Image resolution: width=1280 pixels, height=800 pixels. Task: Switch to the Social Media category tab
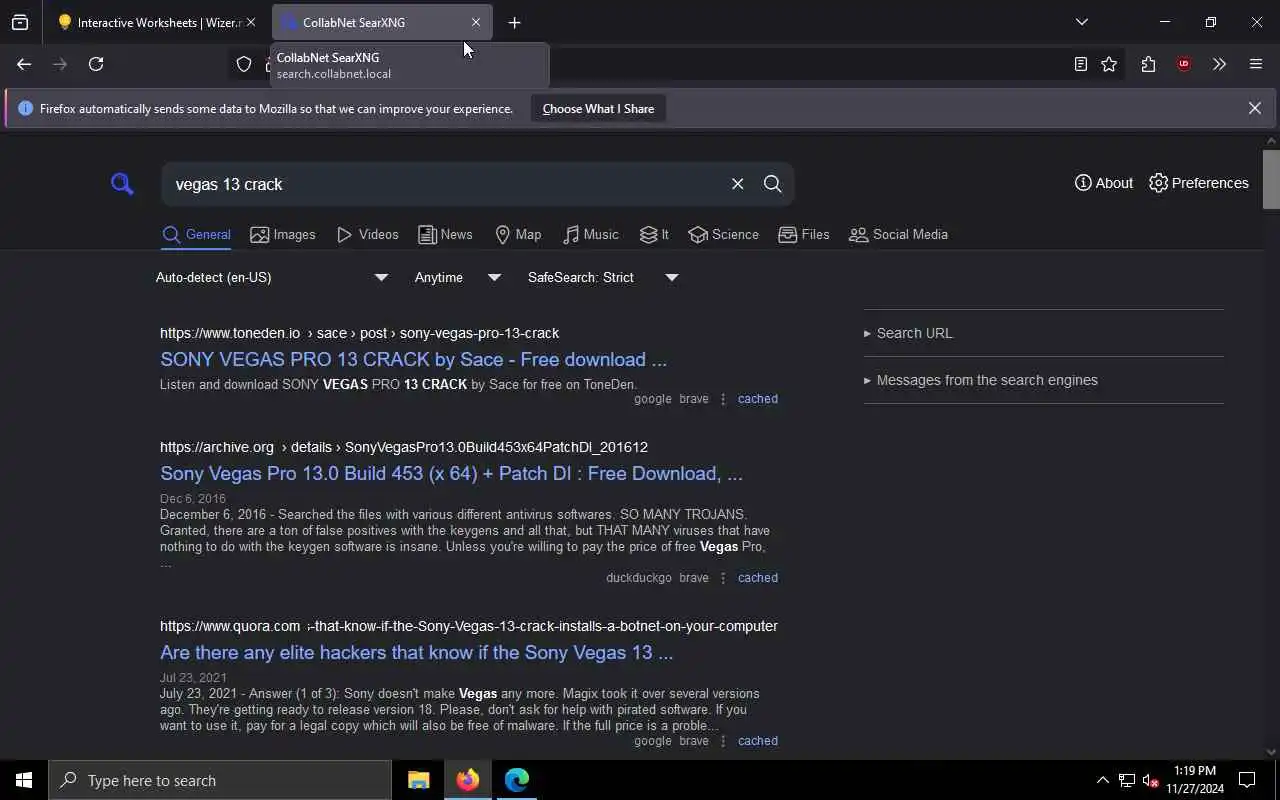pyautogui.click(x=898, y=234)
